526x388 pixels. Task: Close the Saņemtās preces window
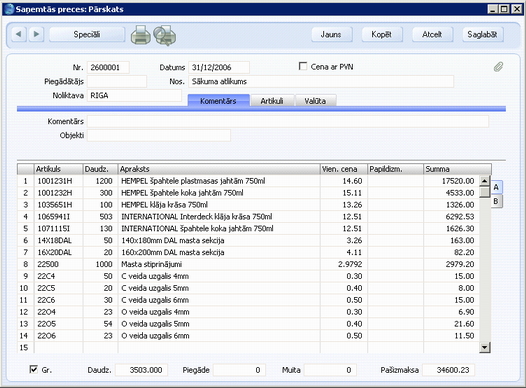tap(516, 9)
